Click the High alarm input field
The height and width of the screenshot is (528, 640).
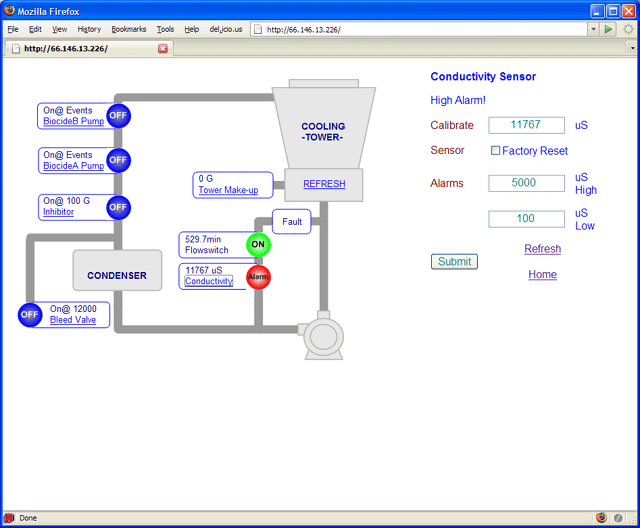[526, 183]
